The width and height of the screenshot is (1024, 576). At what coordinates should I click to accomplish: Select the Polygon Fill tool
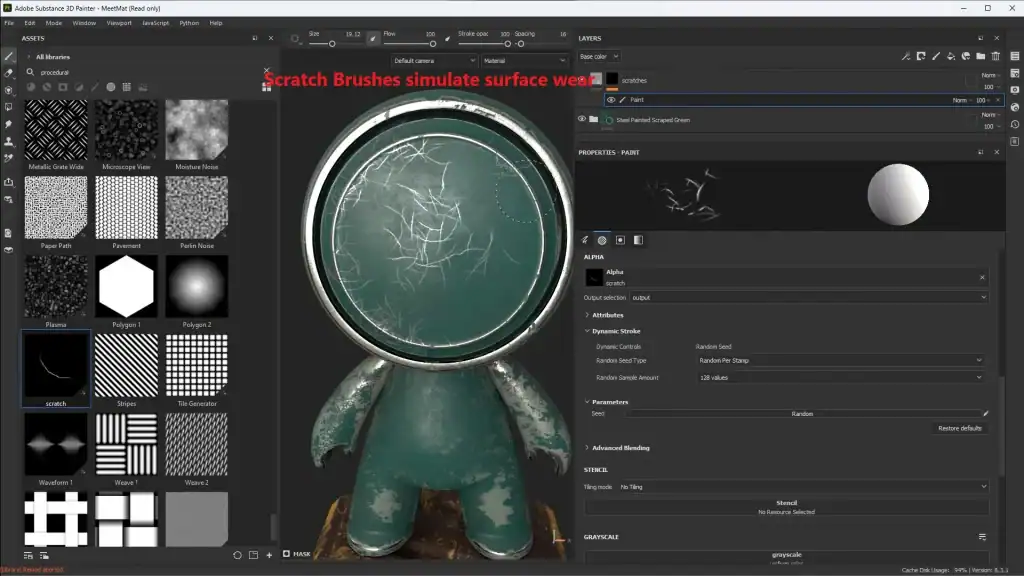[9, 107]
